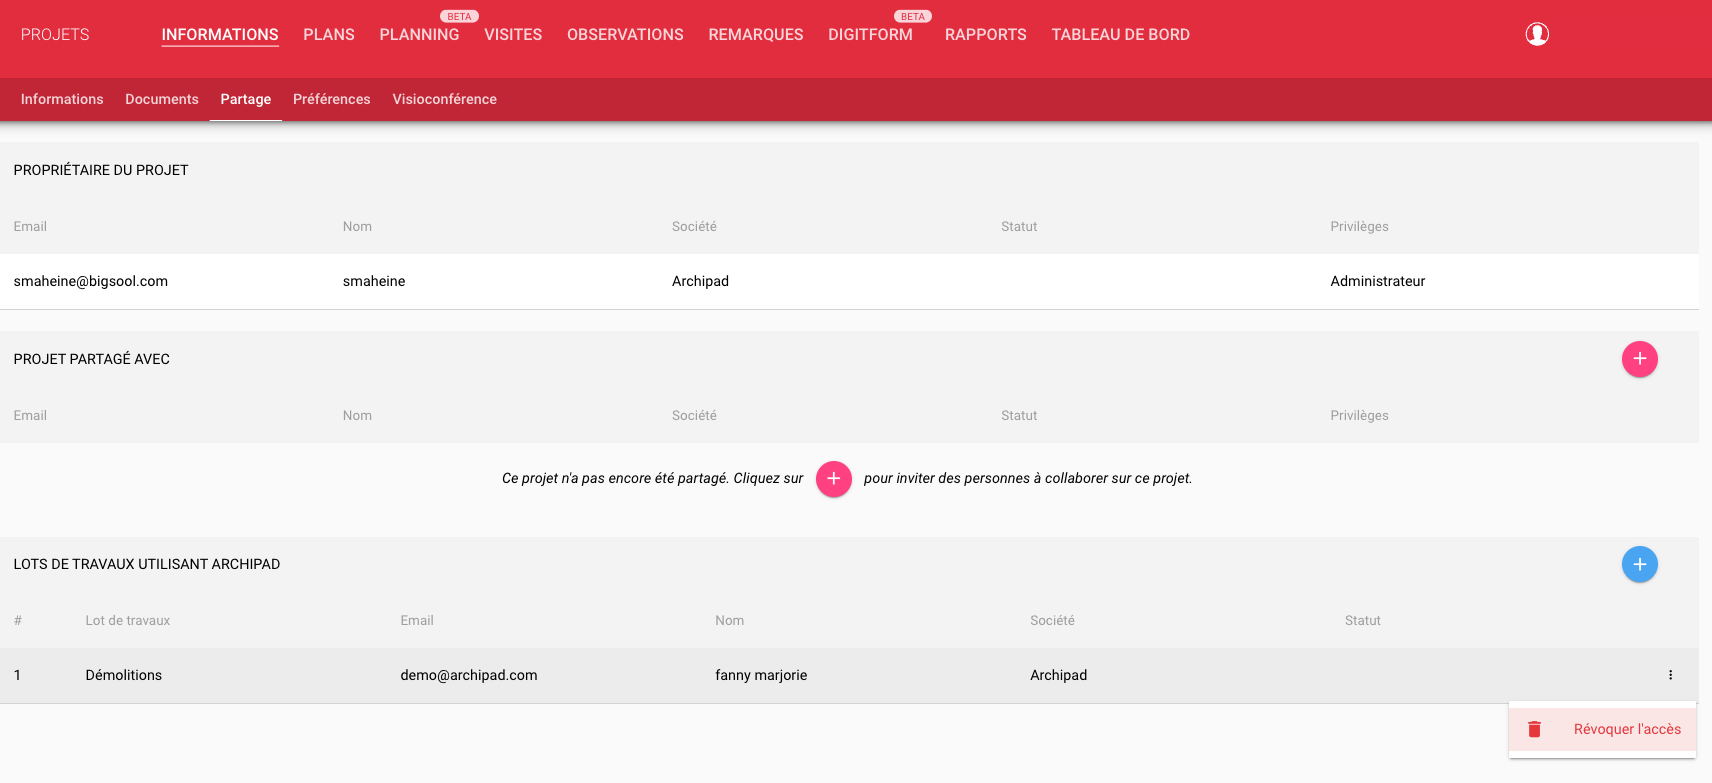1712x783 pixels.
Task: Select the Visioconférence sub-tab
Action: [444, 99]
